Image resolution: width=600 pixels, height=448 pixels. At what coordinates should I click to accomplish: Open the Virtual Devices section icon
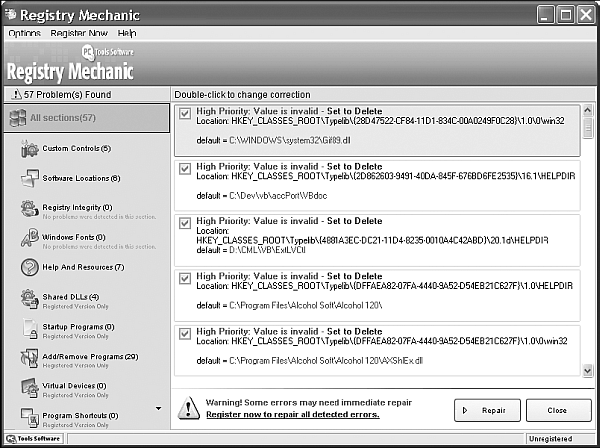pyautogui.click(x=27, y=387)
